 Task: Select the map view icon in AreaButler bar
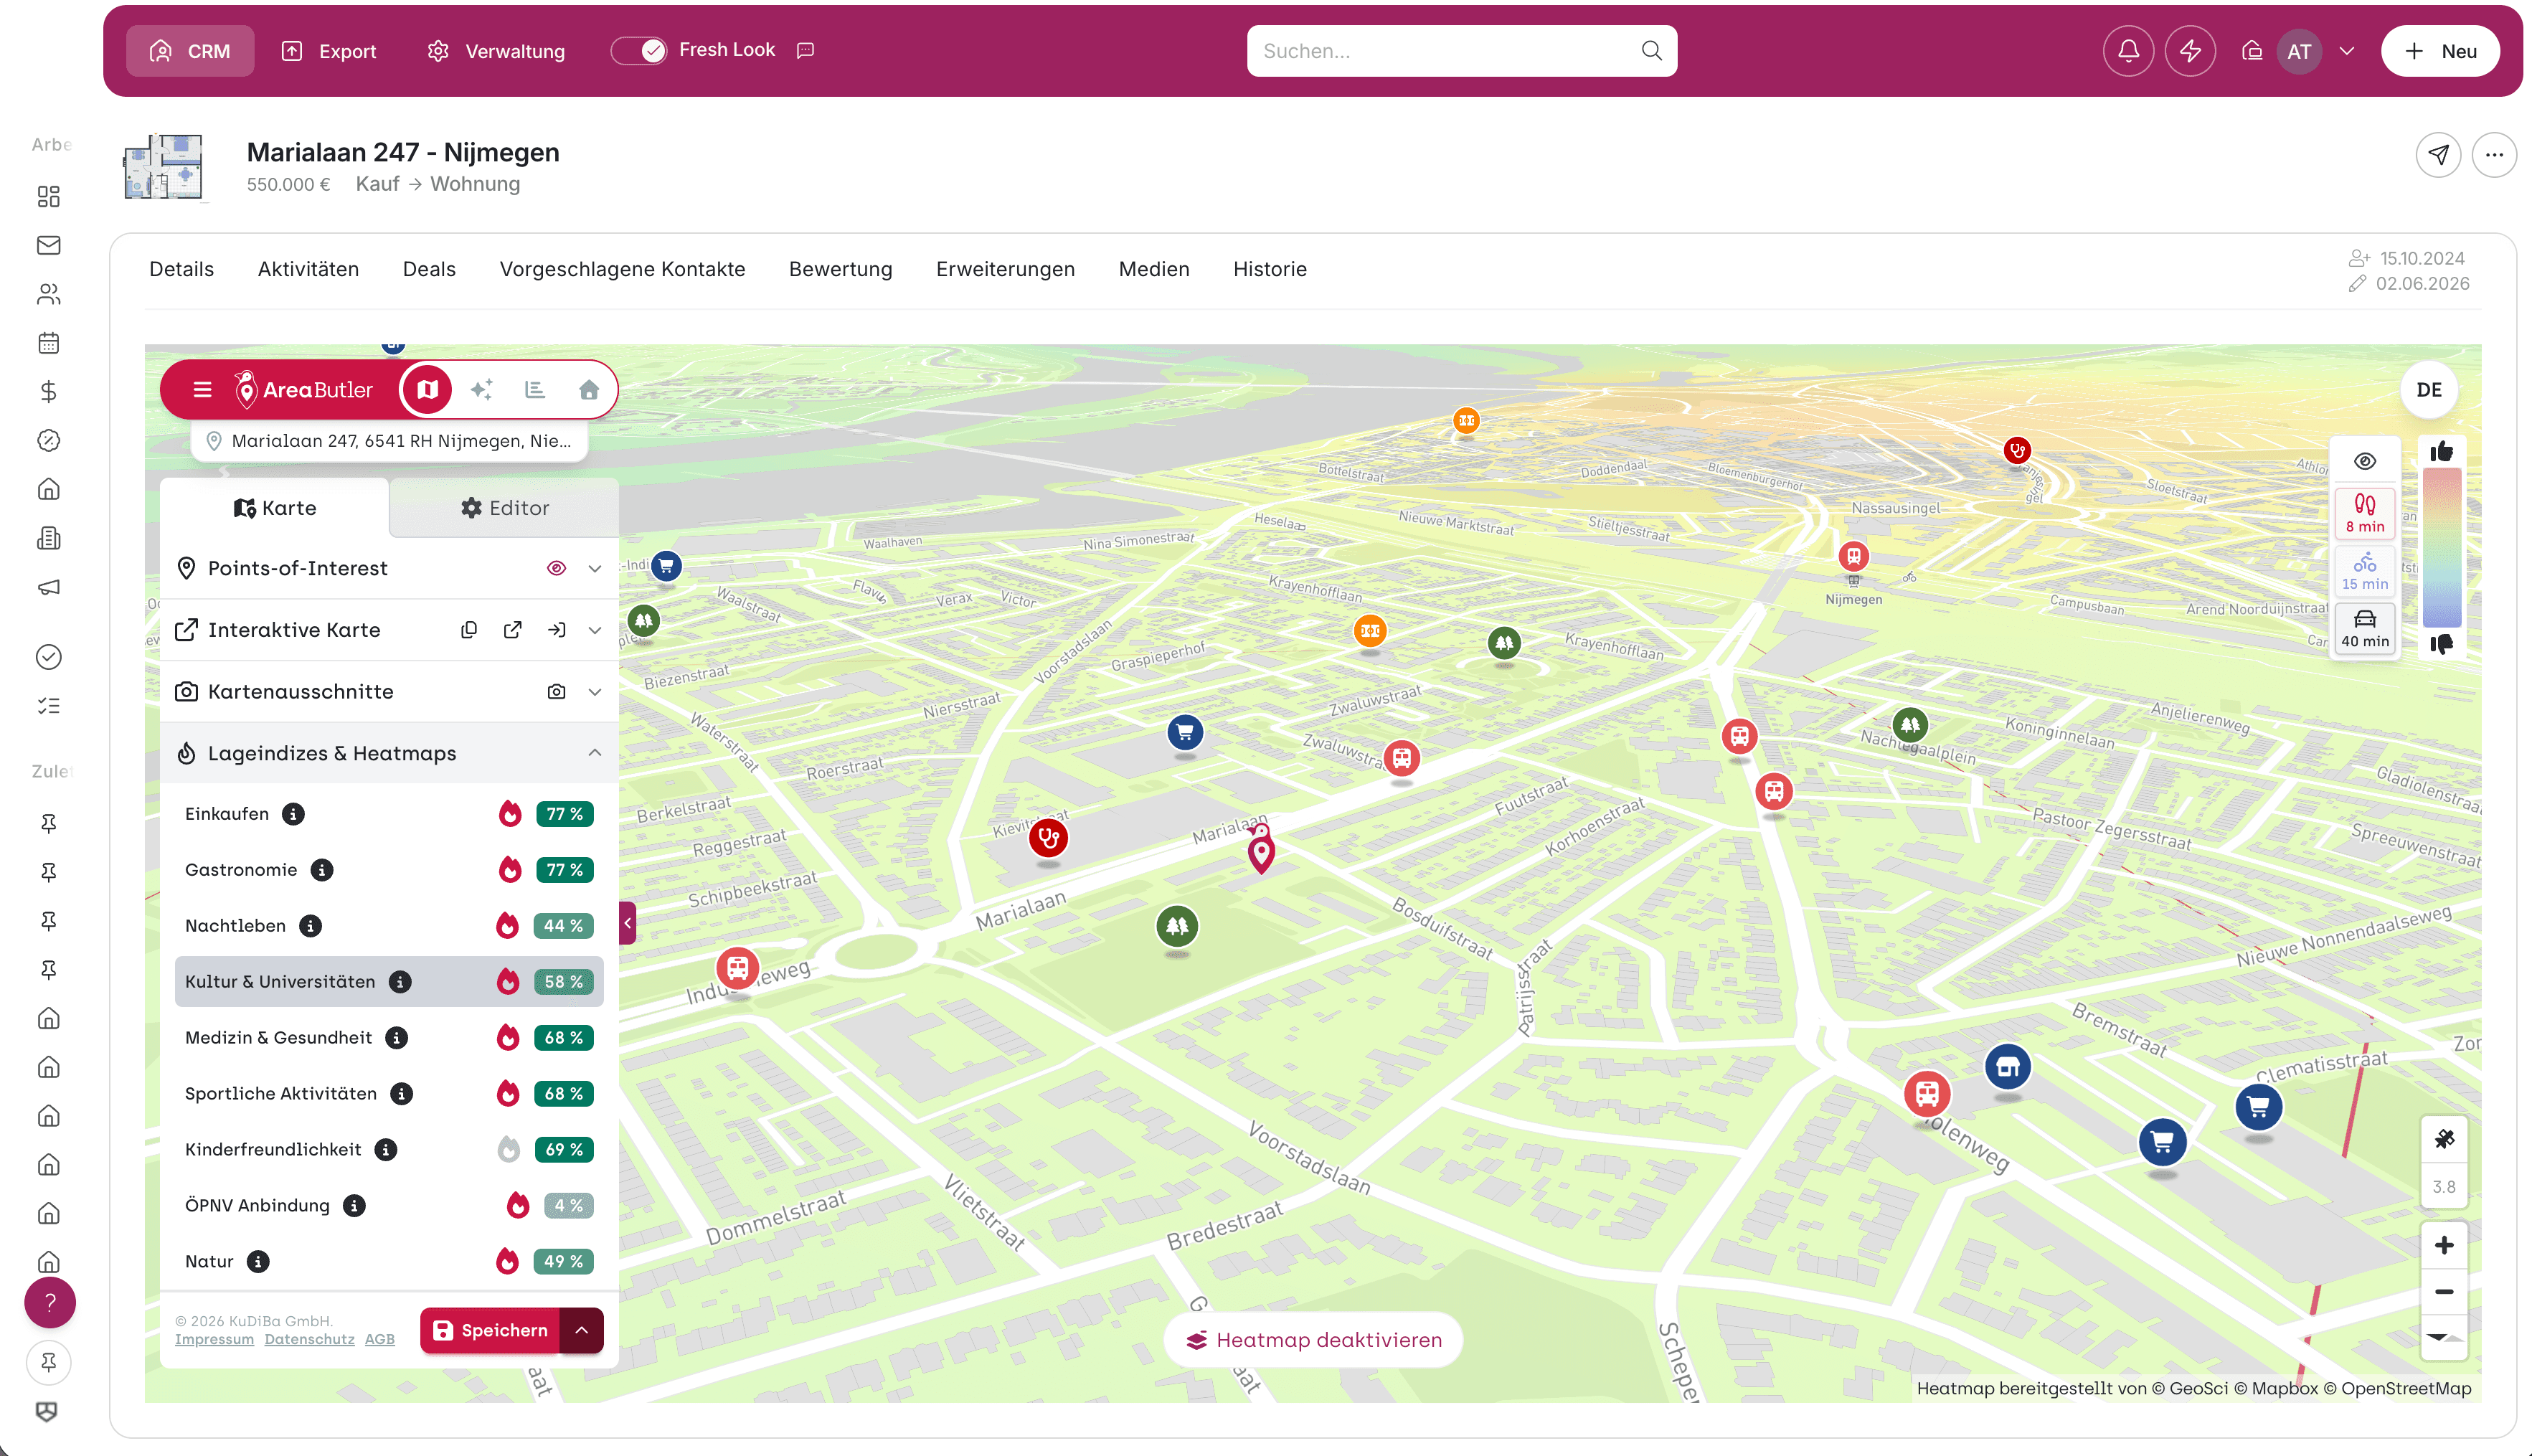pos(427,390)
